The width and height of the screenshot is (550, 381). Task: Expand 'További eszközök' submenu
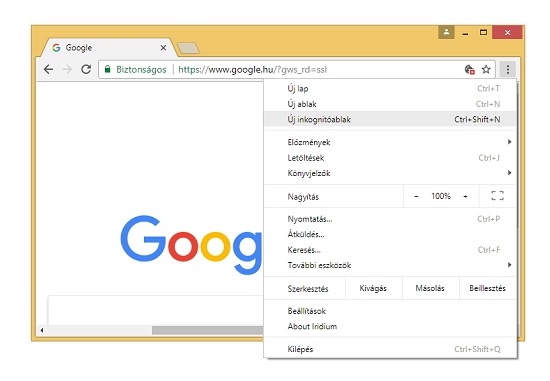pos(390,265)
